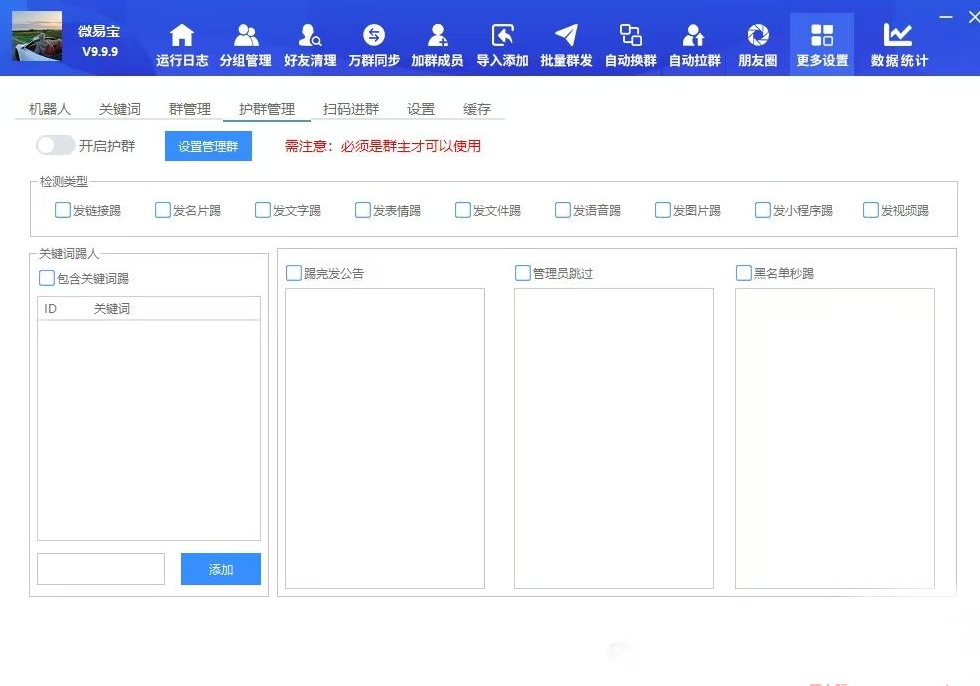
Task: Tick the 管理员跳过 checkbox
Action: point(523,273)
